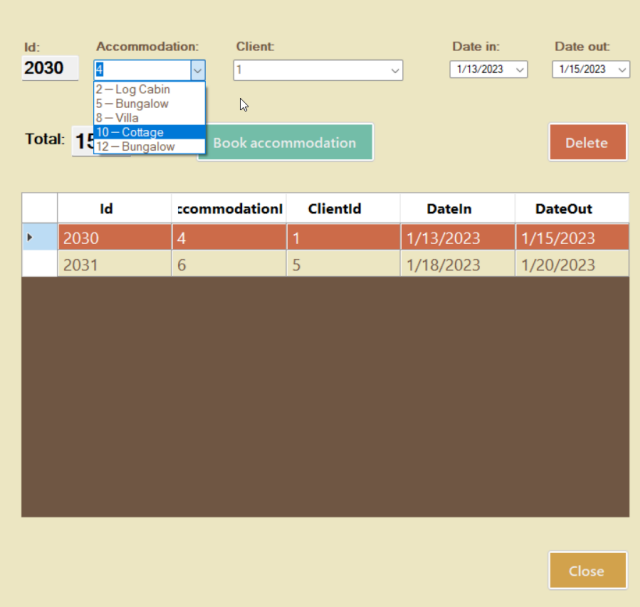Select row header of booking 2031

[40, 264]
